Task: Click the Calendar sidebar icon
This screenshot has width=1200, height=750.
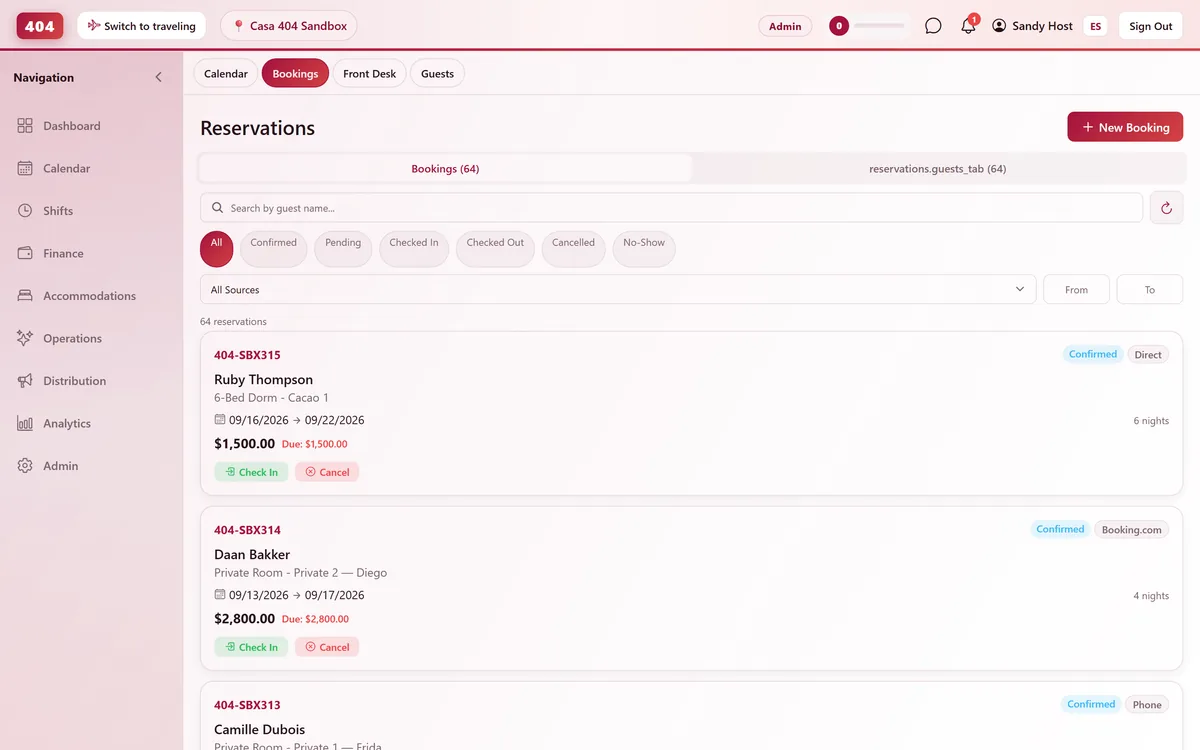Action: [25, 168]
